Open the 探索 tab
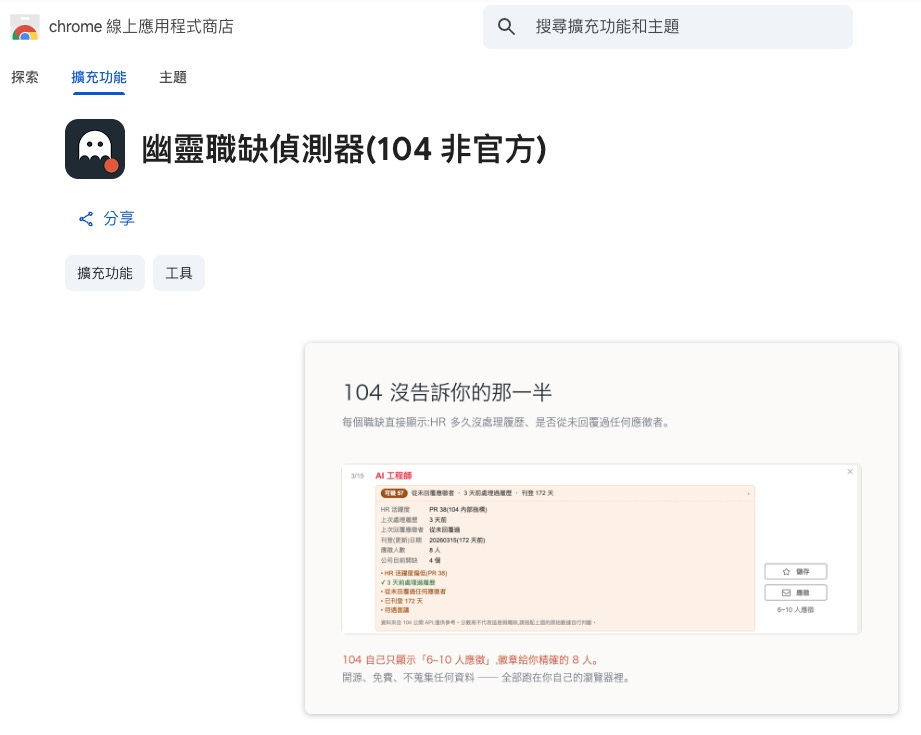The height and width of the screenshot is (735, 921). 25,77
